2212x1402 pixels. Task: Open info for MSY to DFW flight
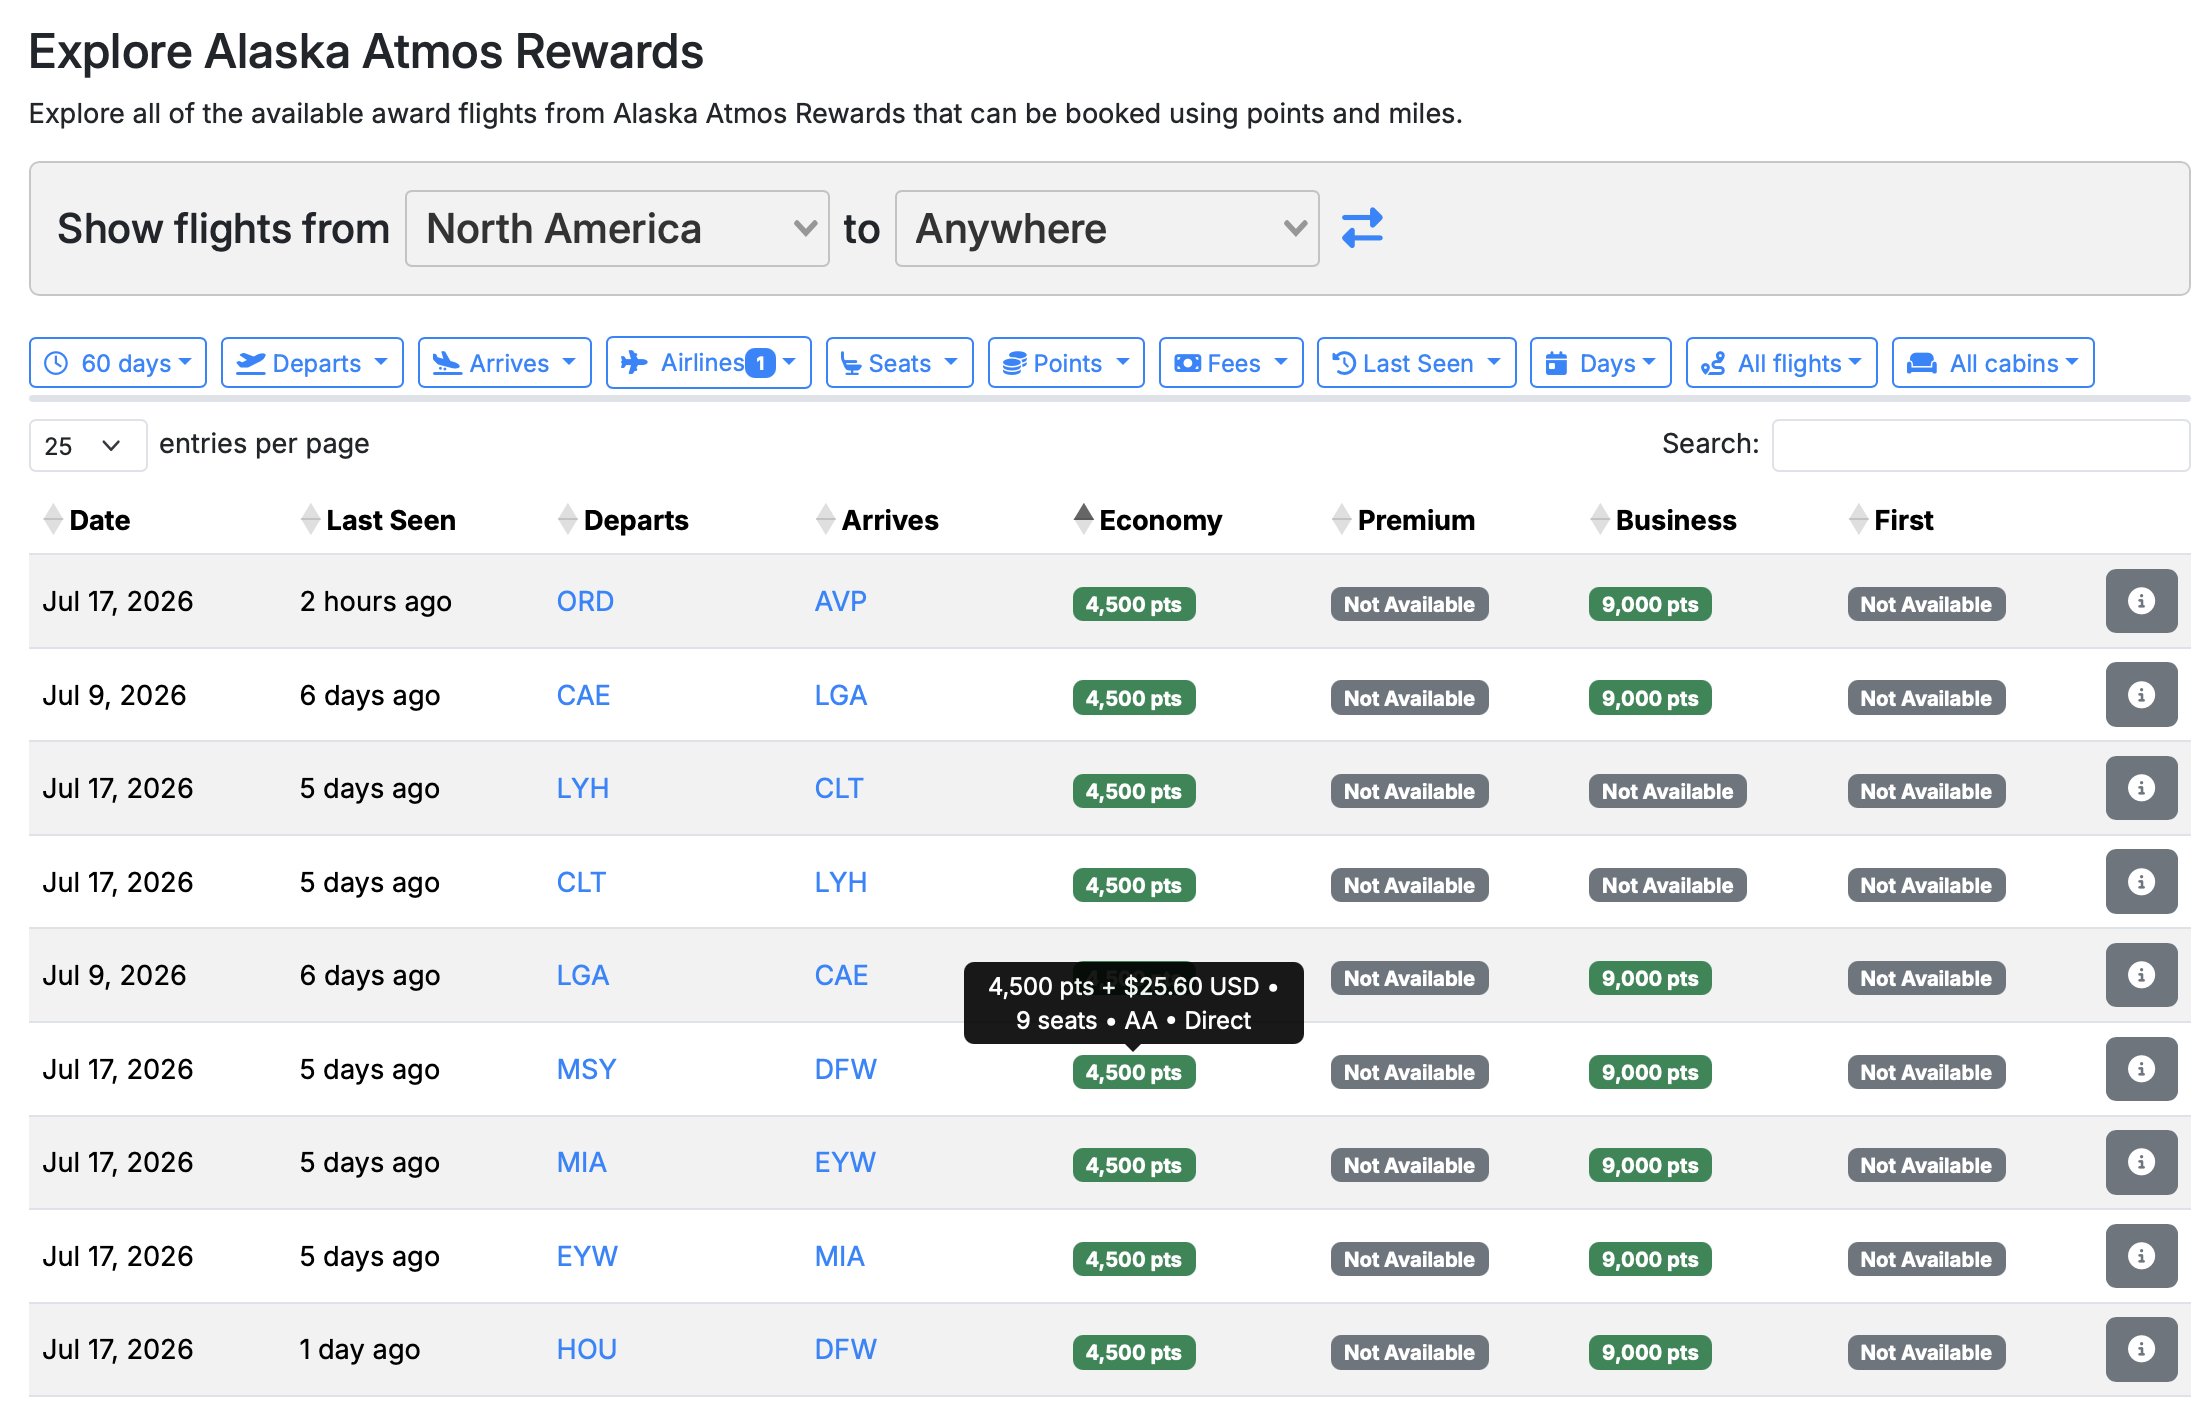[x=2141, y=1069]
